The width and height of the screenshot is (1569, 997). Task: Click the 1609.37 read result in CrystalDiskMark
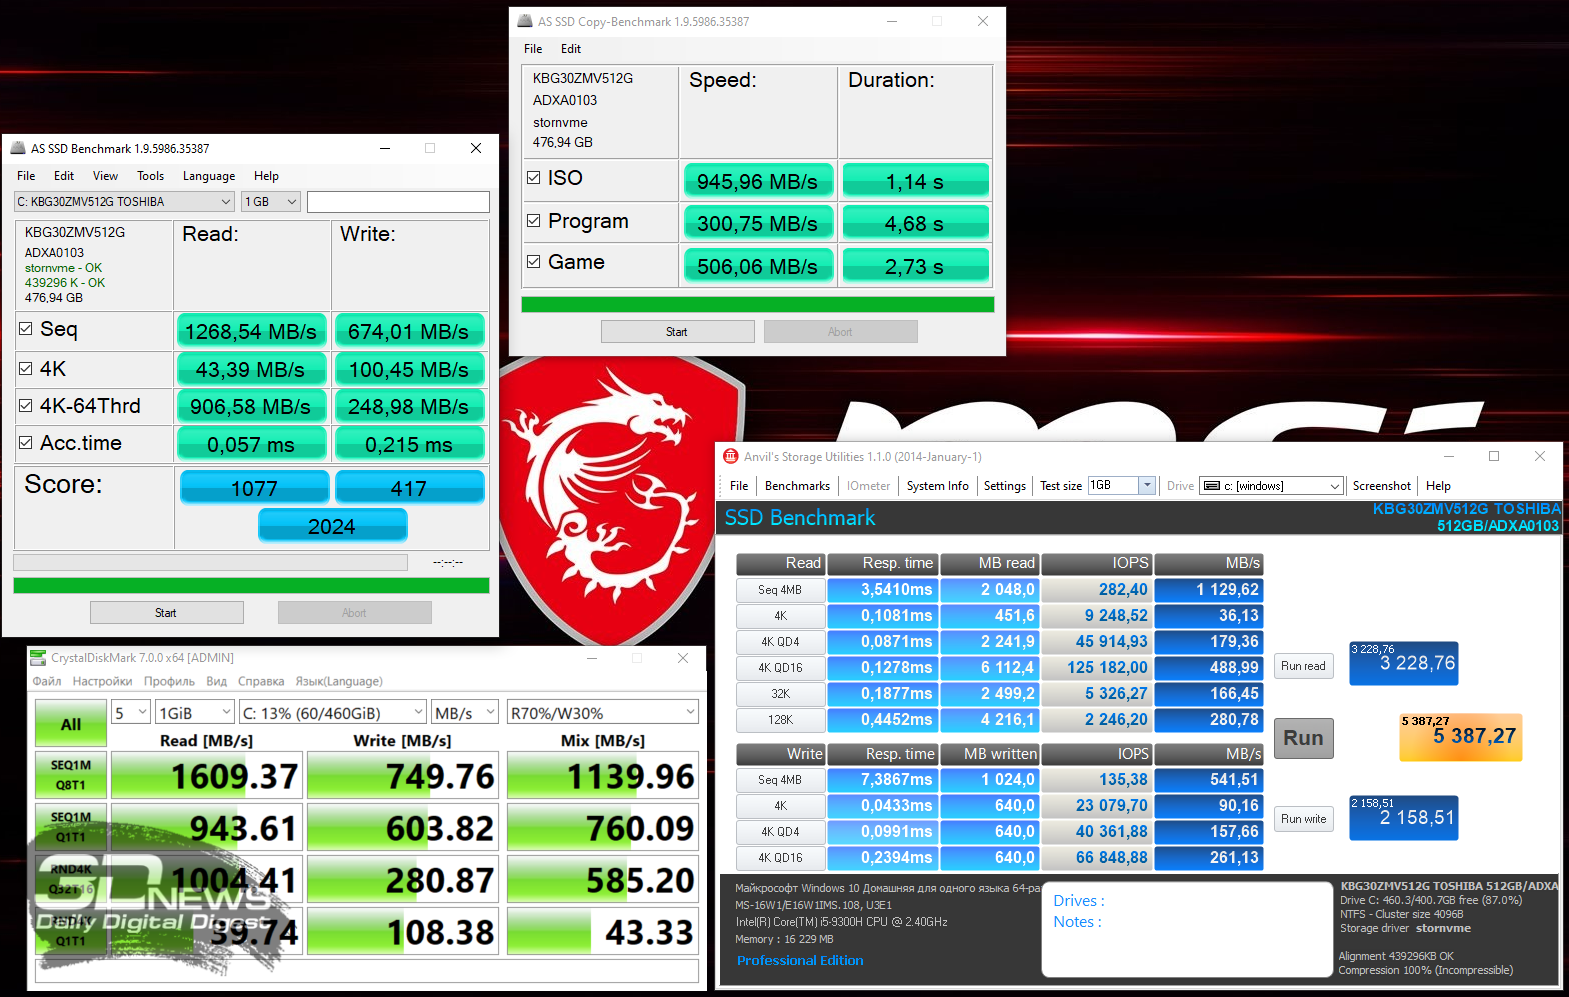click(x=206, y=776)
